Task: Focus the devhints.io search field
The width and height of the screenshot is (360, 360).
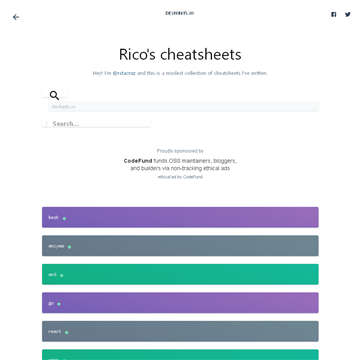Action: click(183, 107)
